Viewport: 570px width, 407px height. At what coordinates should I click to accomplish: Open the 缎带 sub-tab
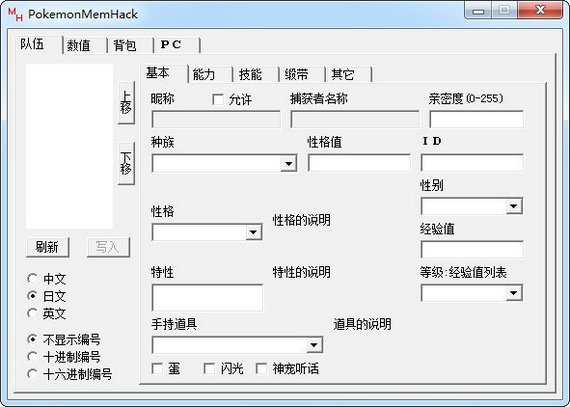point(302,74)
